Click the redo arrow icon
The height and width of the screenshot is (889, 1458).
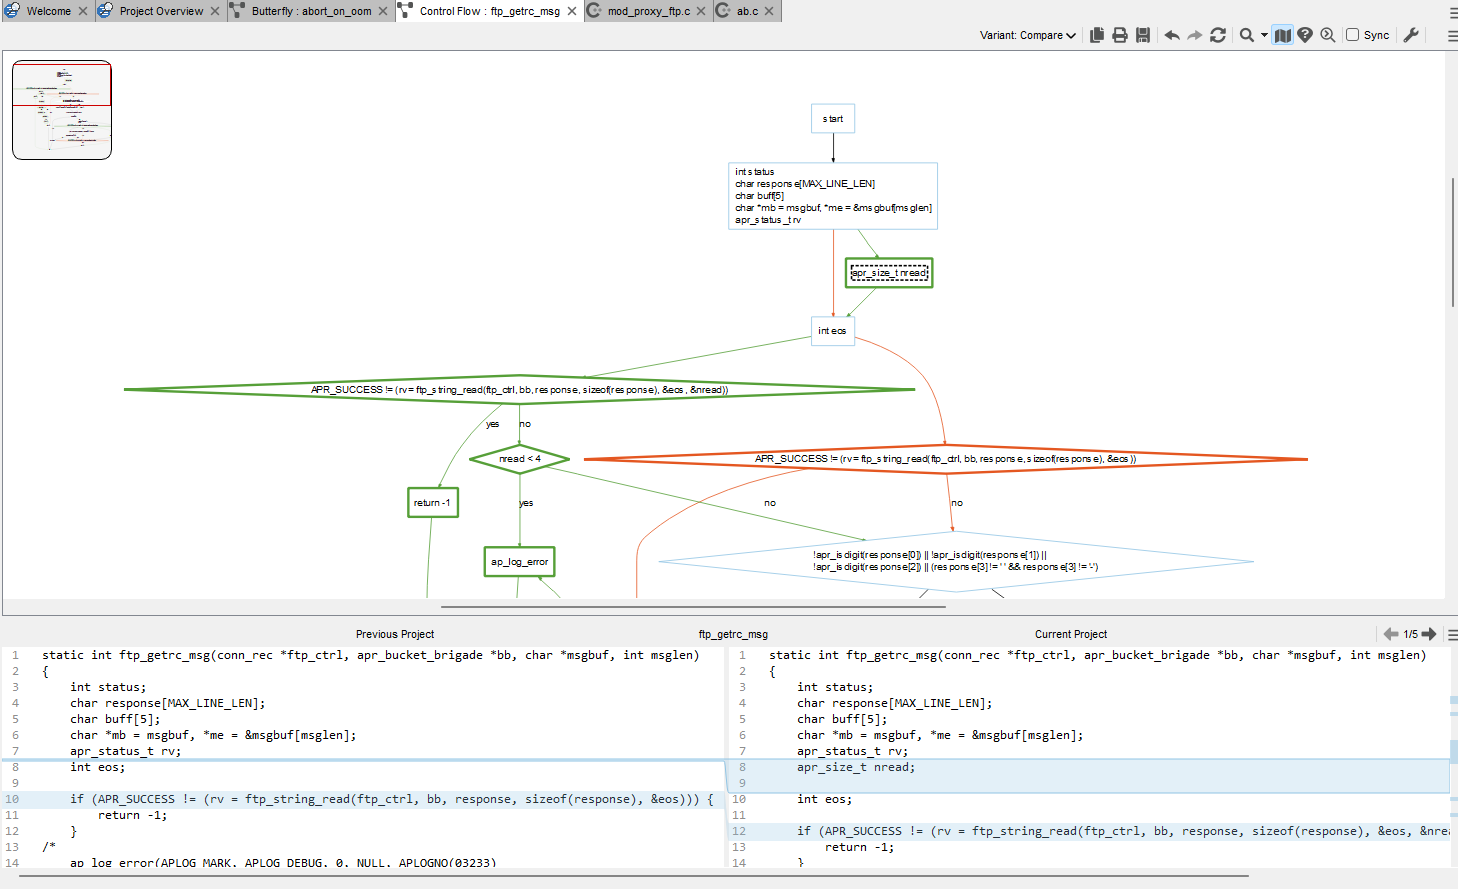(1195, 35)
